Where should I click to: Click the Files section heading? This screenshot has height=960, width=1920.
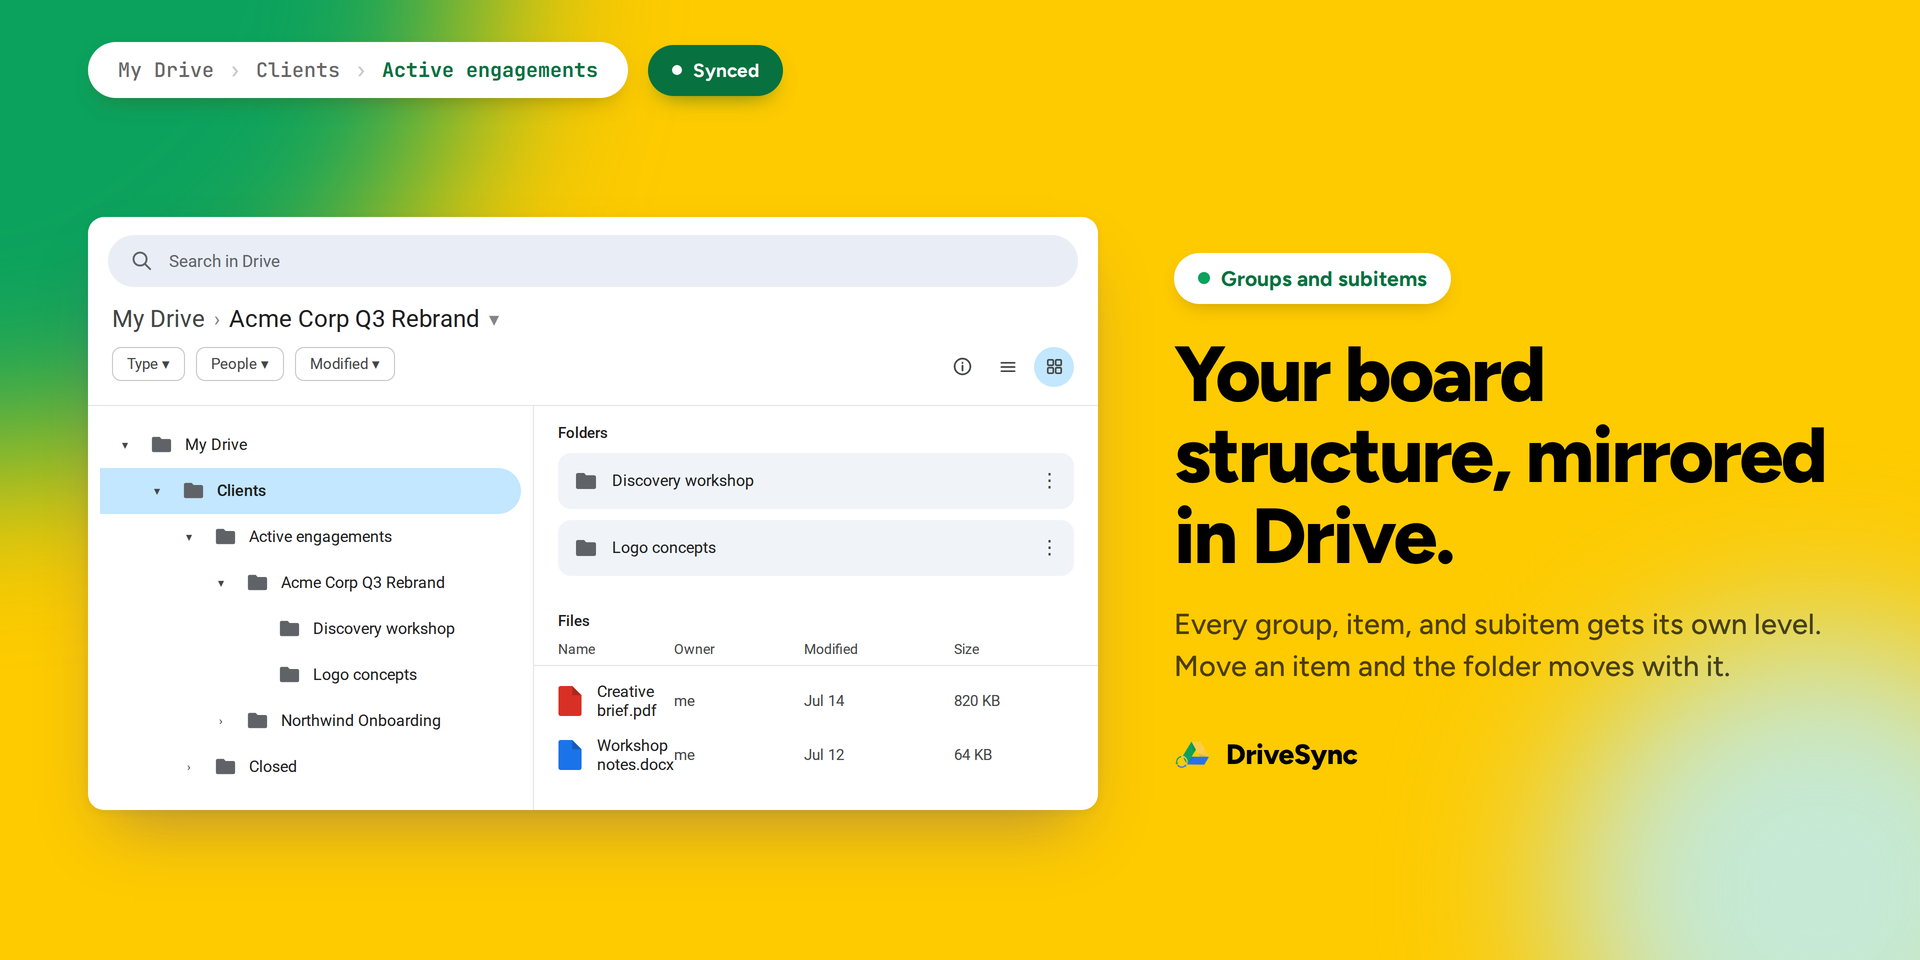point(574,621)
